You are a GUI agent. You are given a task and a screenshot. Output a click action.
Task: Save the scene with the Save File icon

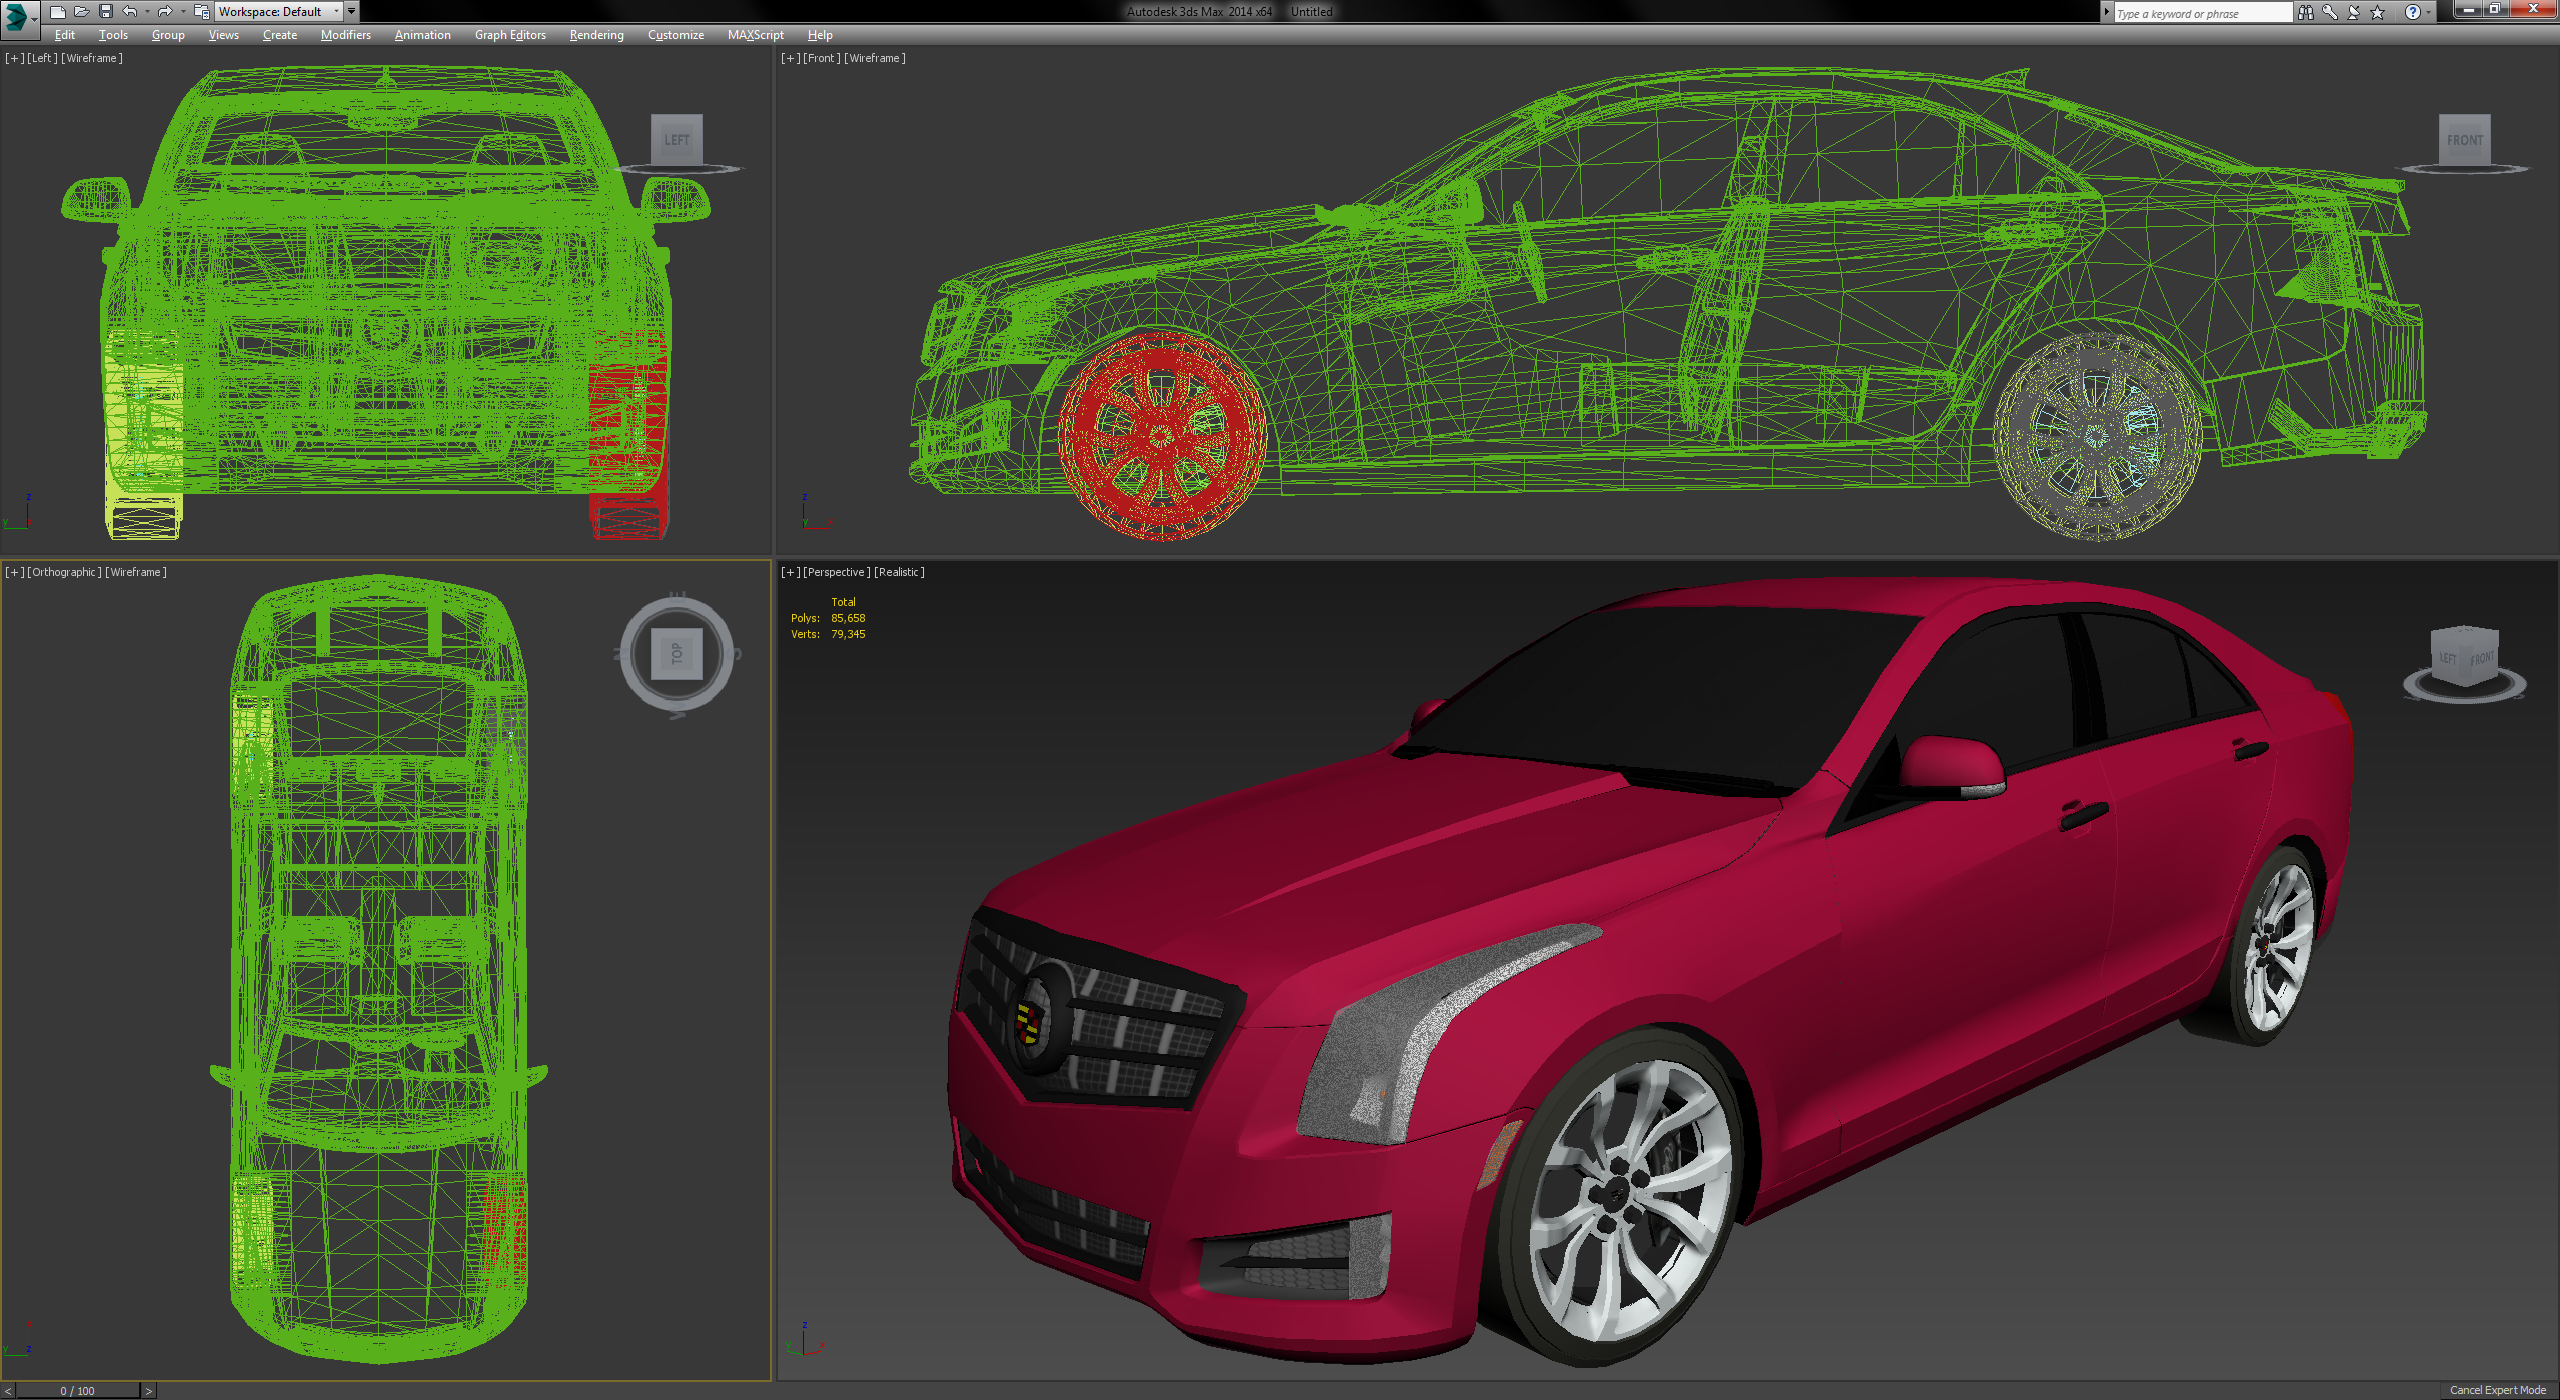tap(106, 12)
